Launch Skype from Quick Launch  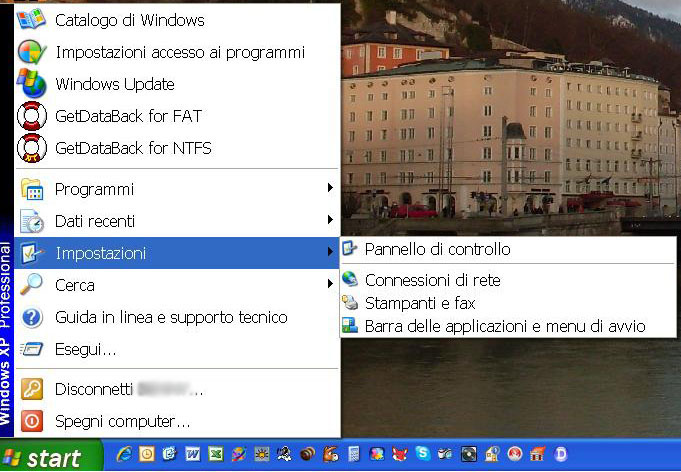pyautogui.click(x=422, y=454)
